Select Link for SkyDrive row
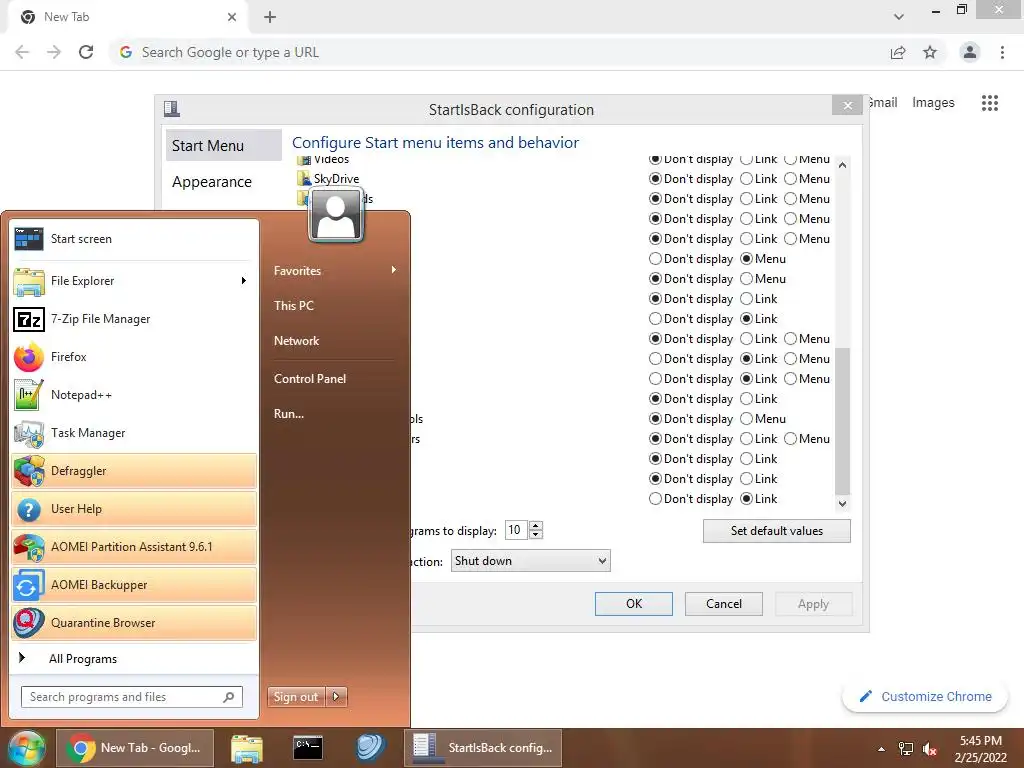The width and height of the screenshot is (1024, 768). [746, 179]
